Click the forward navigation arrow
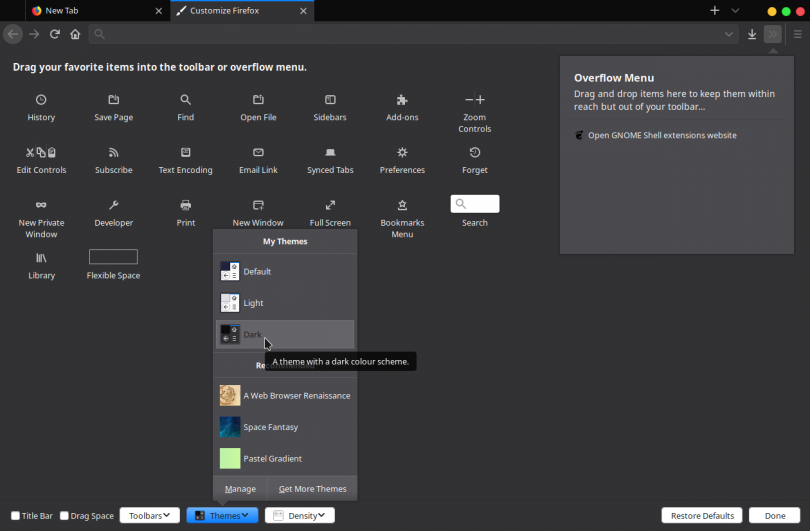 click(34, 34)
